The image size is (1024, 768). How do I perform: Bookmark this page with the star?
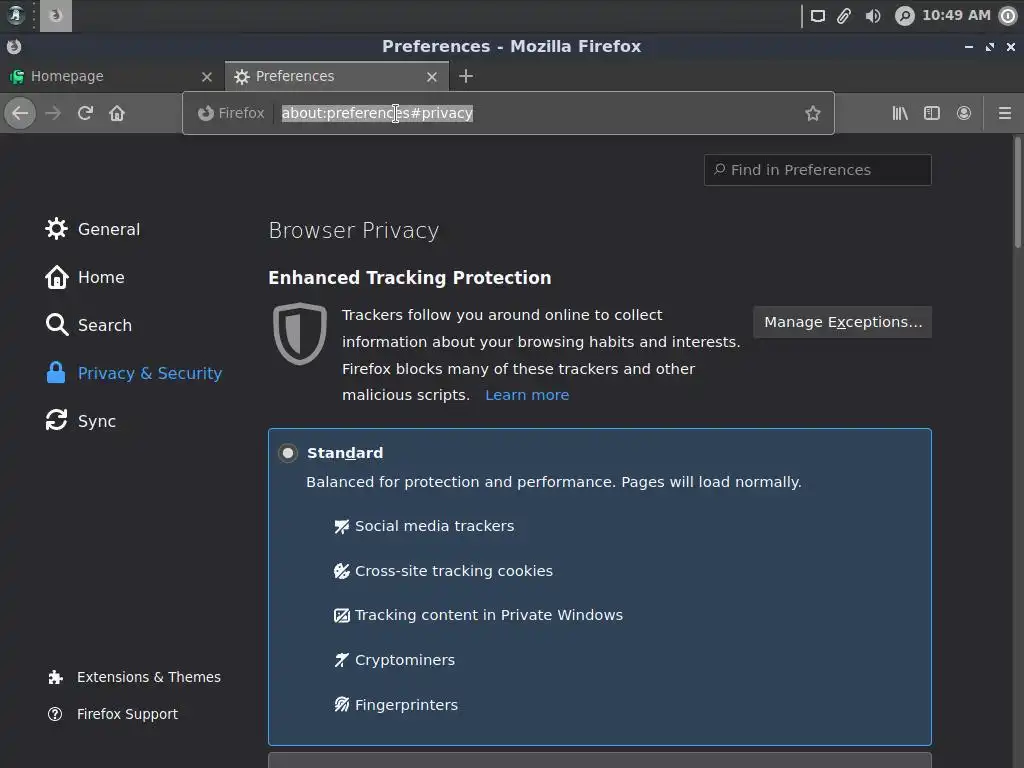tap(813, 113)
